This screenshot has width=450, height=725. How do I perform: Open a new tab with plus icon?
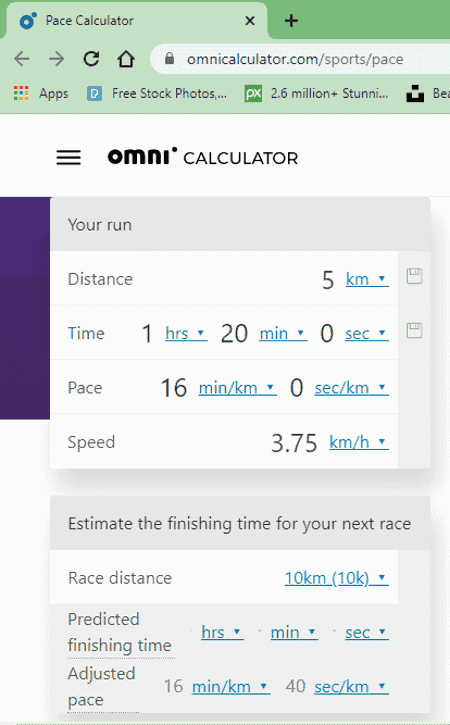click(x=291, y=21)
